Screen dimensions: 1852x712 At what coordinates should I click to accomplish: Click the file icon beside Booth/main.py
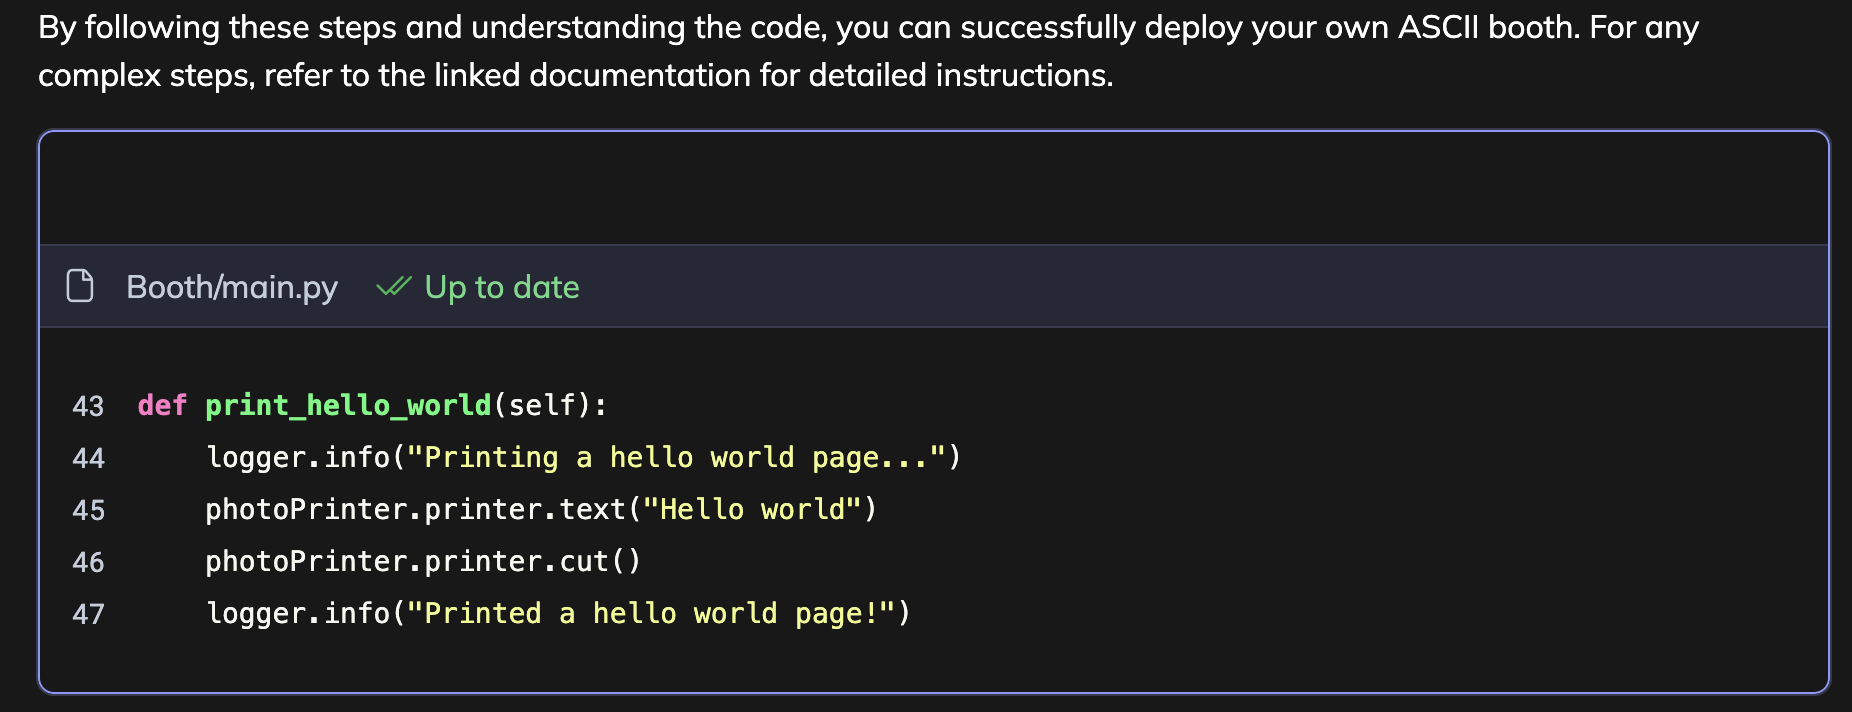pos(80,286)
